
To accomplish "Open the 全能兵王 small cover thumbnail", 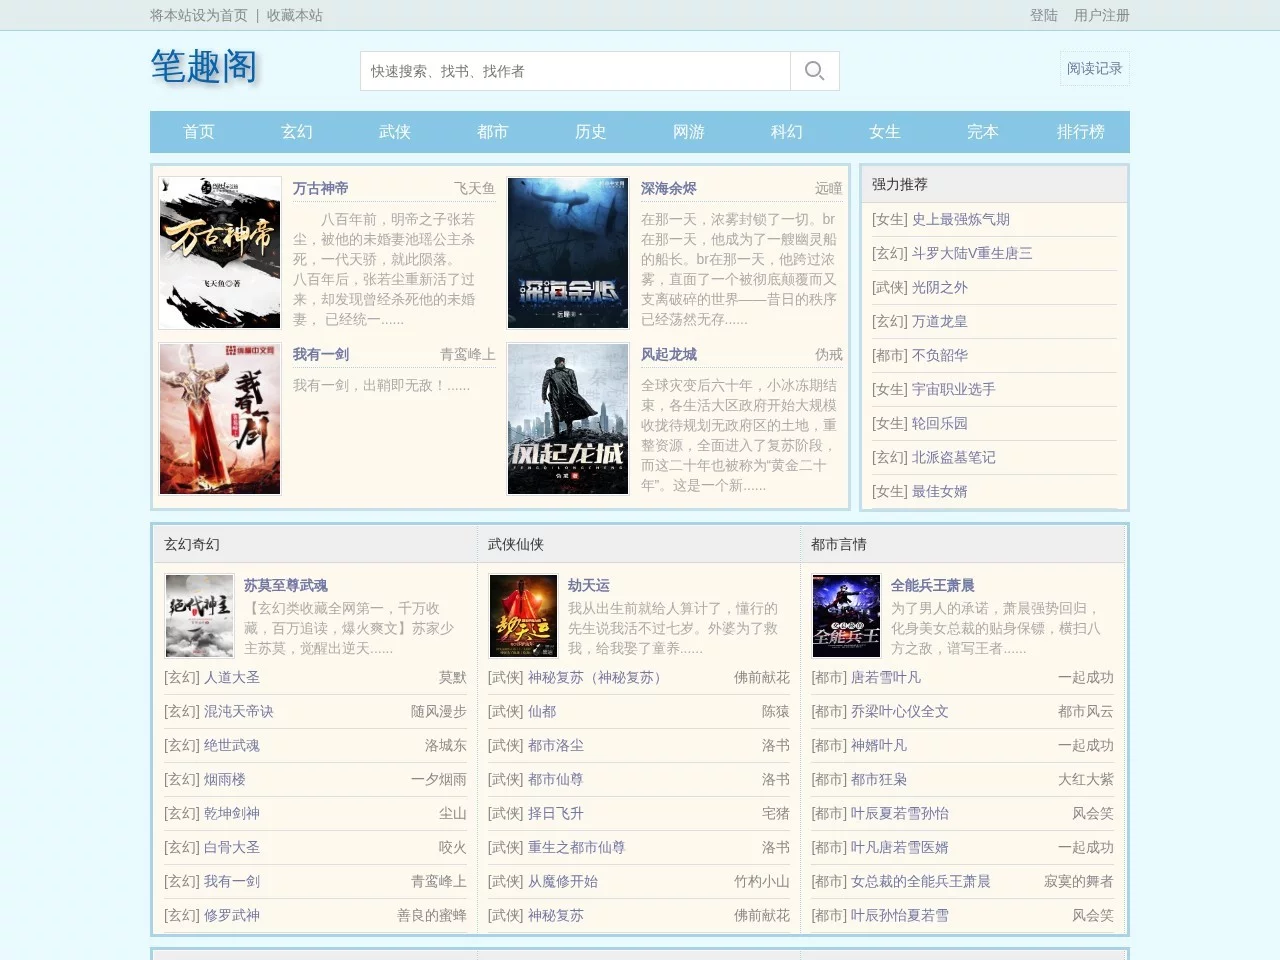I will click(846, 616).
